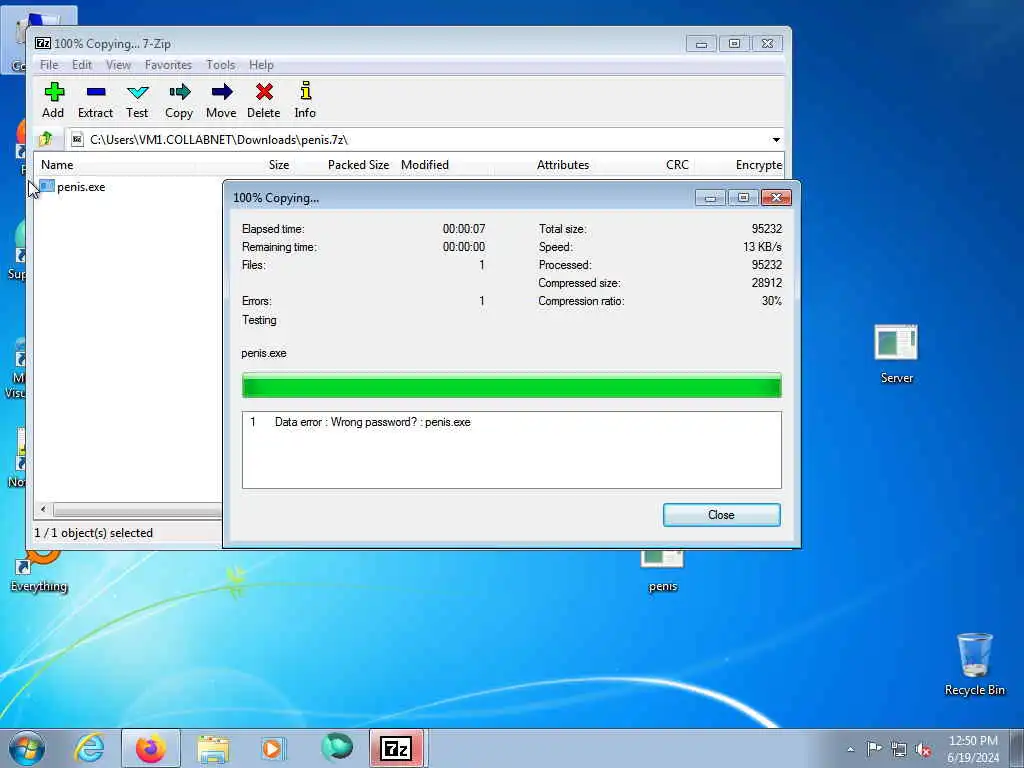Show hidden tray icons arrow

[x=850, y=749]
